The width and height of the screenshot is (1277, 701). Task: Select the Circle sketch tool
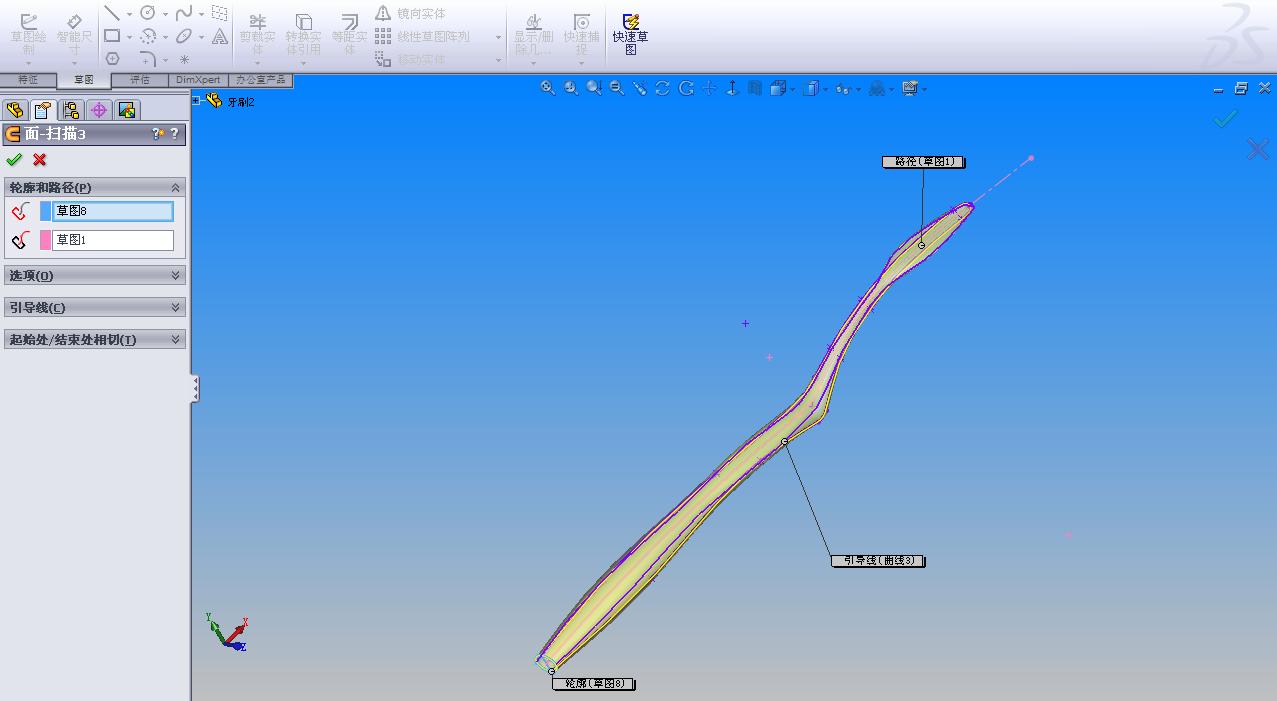coord(148,13)
